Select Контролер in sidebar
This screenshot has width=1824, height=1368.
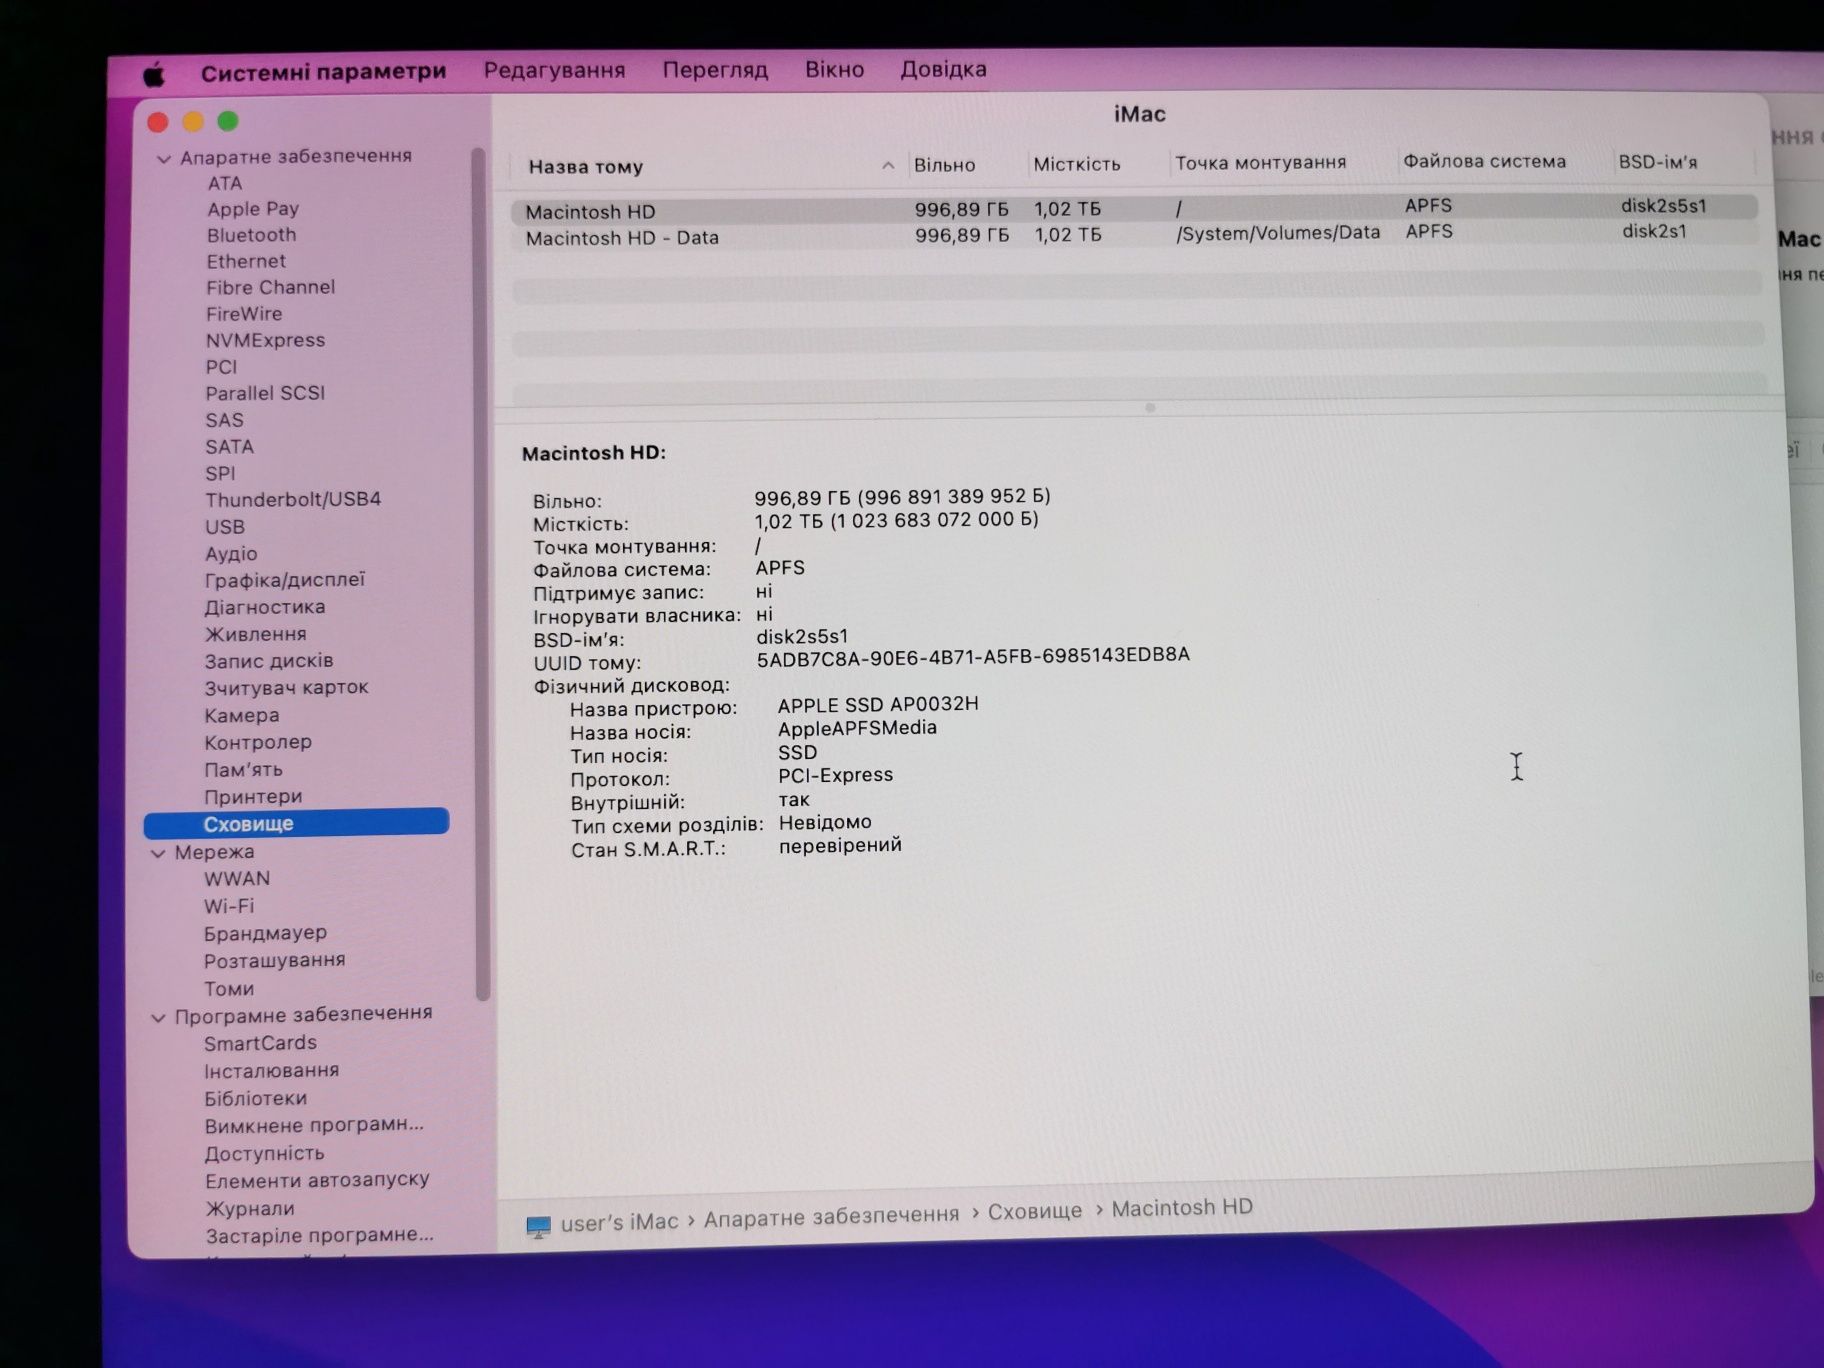258,742
